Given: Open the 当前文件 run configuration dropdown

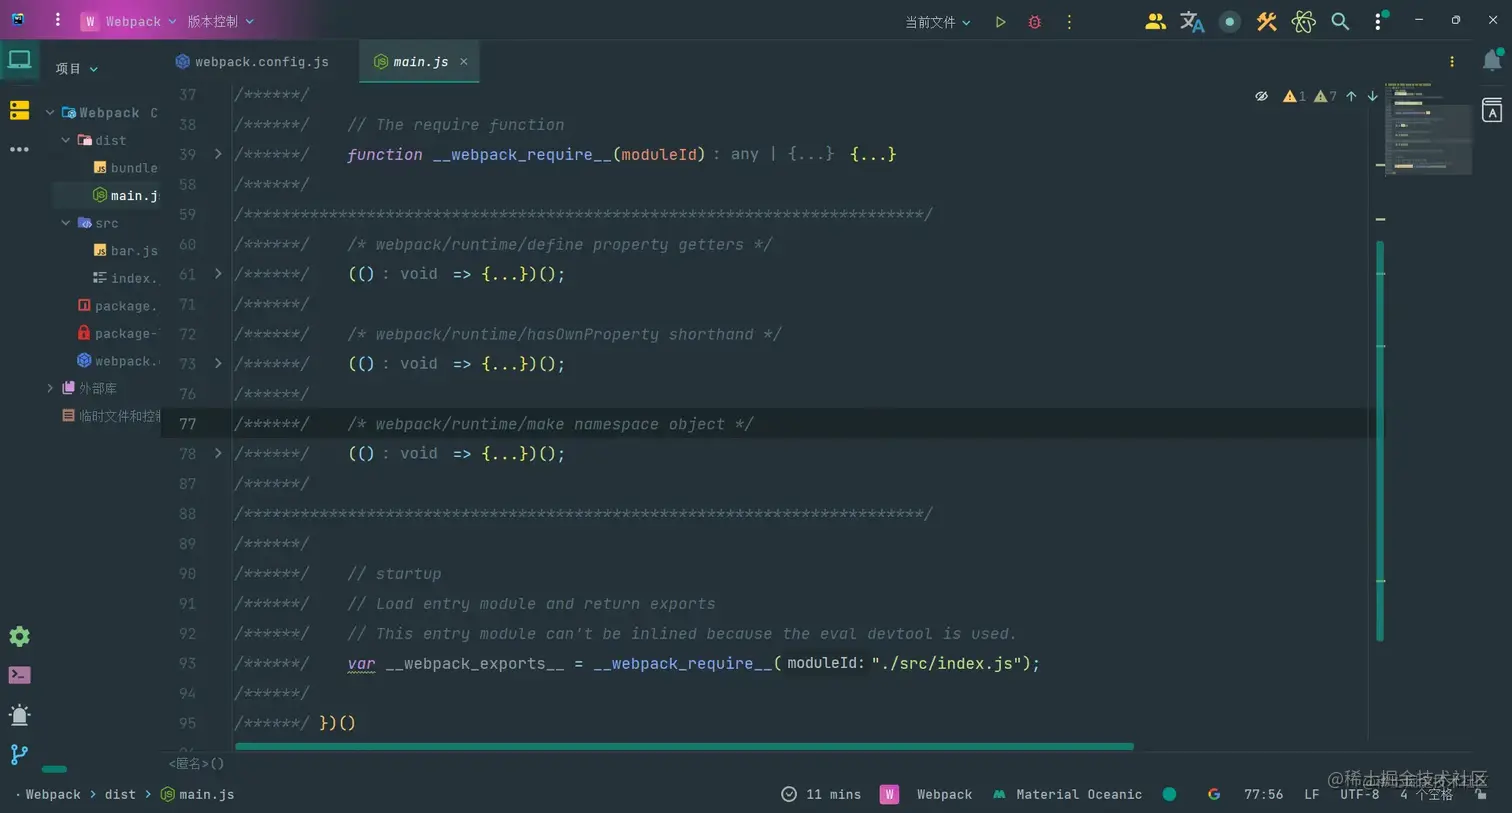Looking at the screenshot, I should click(938, 22).
